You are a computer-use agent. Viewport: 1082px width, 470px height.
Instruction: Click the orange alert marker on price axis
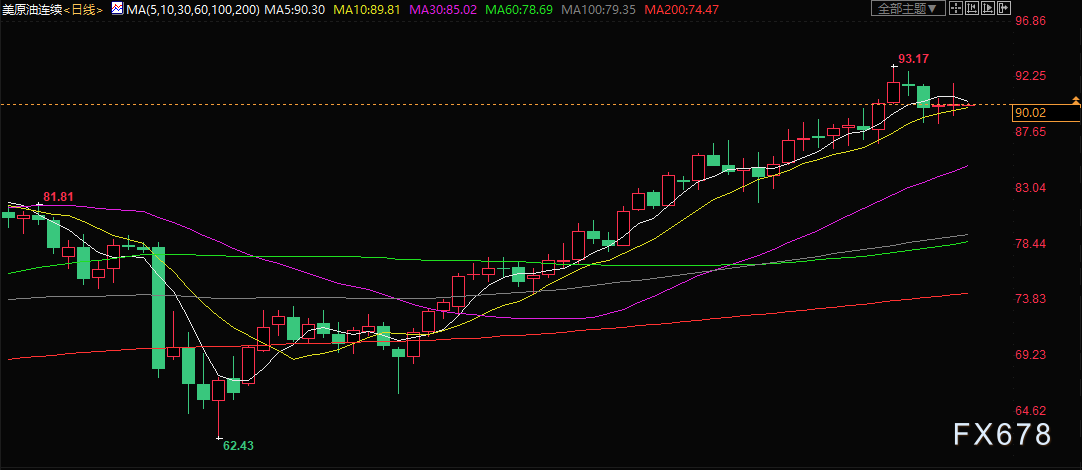click(x=1076, y=101)
